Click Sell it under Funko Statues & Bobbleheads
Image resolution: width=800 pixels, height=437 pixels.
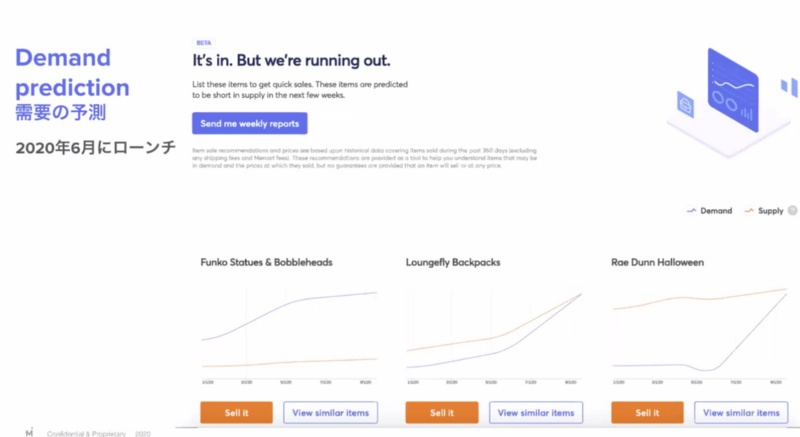(x=237, y=412)
